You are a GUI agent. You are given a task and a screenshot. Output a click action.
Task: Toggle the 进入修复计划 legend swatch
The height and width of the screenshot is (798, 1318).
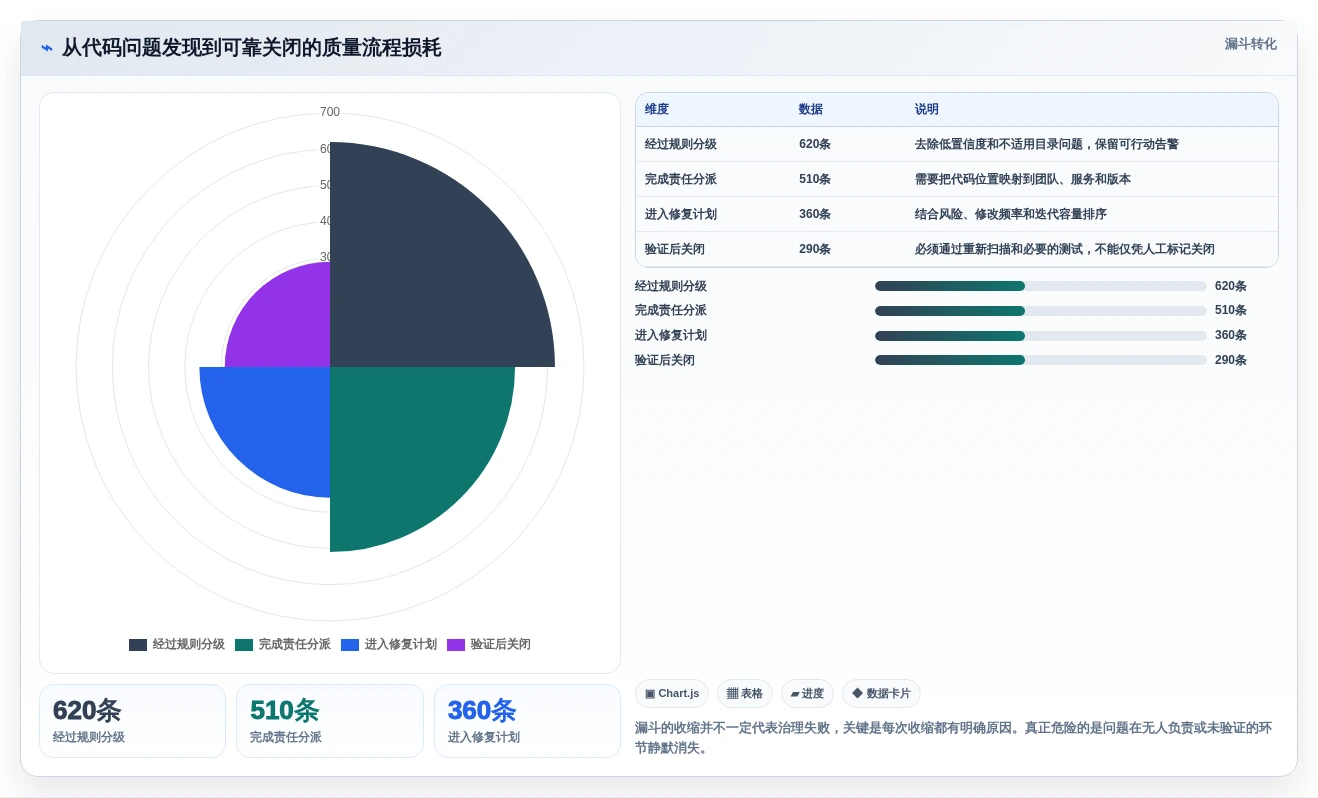tap(350, 645)
